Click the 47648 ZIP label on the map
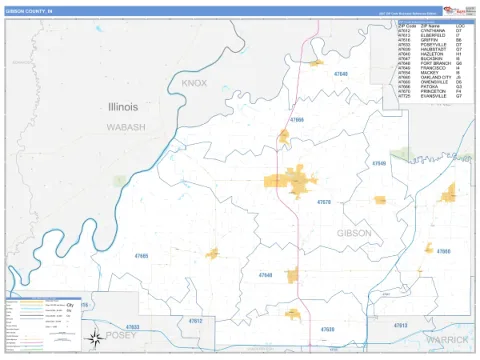 (x=265, y=275)
